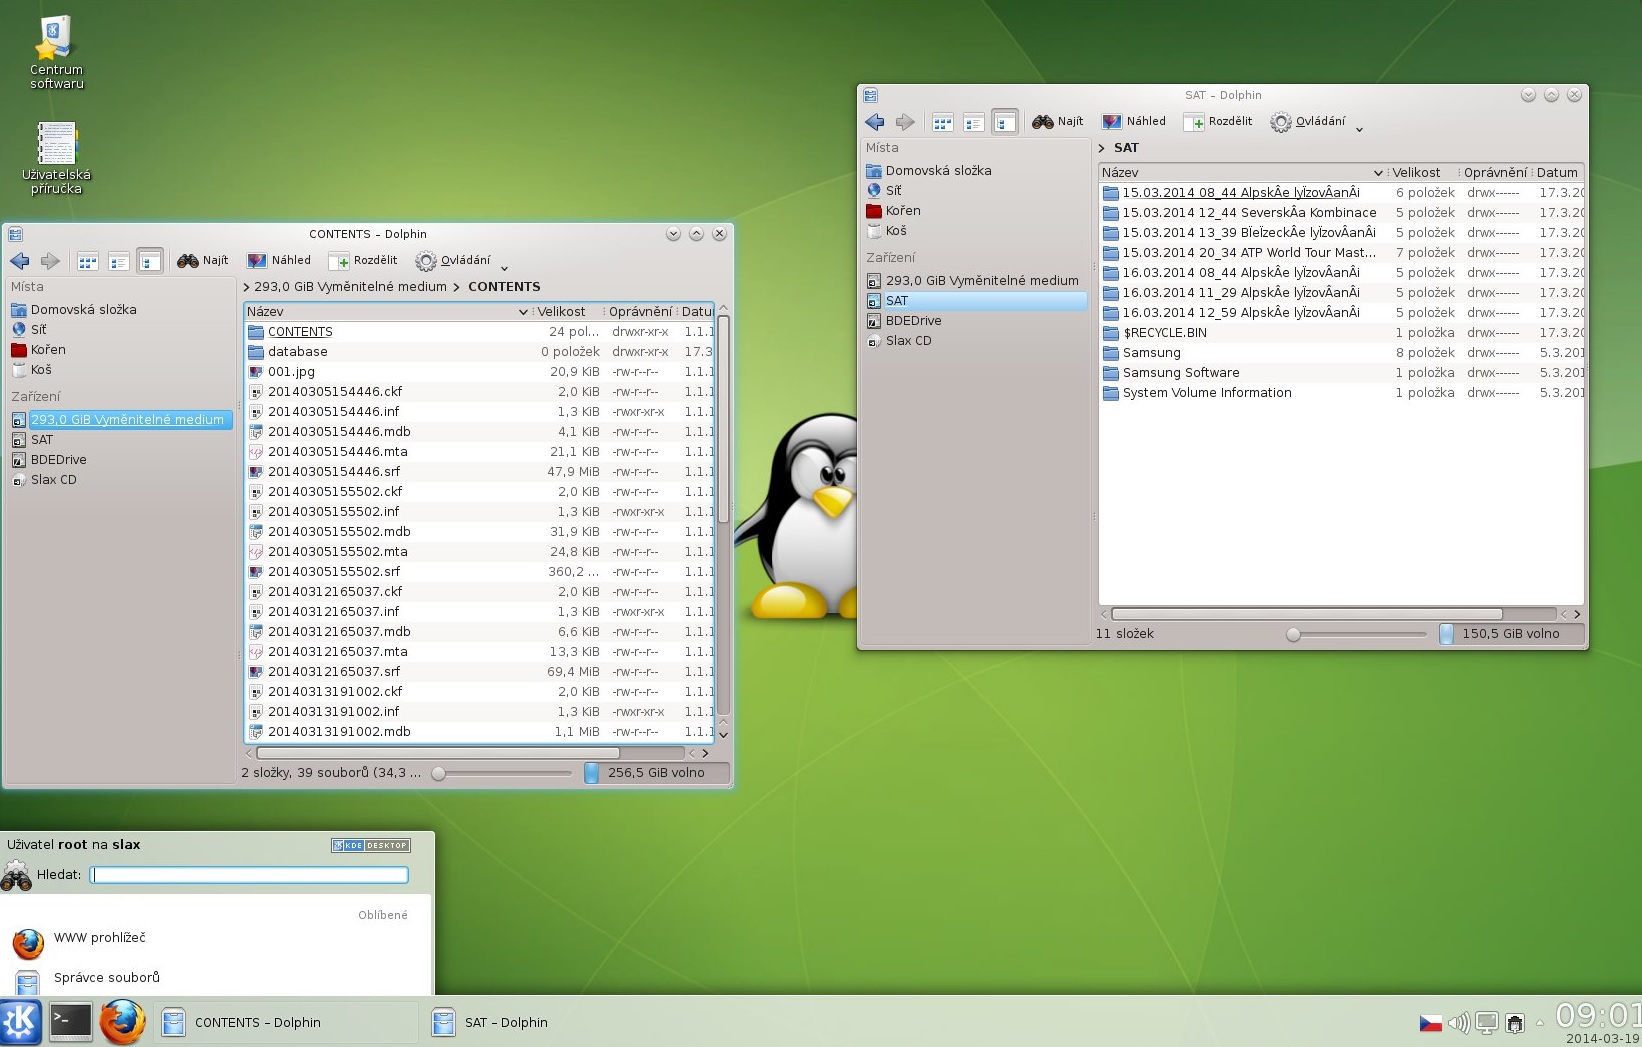Switch SAT window to icons view
This screenshot has width=1642, height=1047.
point(943,122)
